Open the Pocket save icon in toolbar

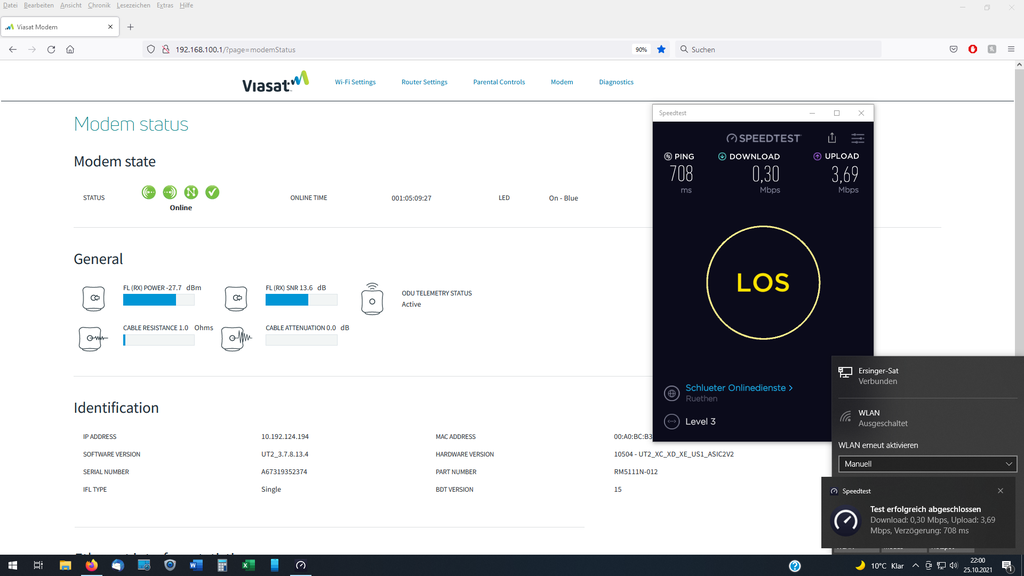(953, 50)
